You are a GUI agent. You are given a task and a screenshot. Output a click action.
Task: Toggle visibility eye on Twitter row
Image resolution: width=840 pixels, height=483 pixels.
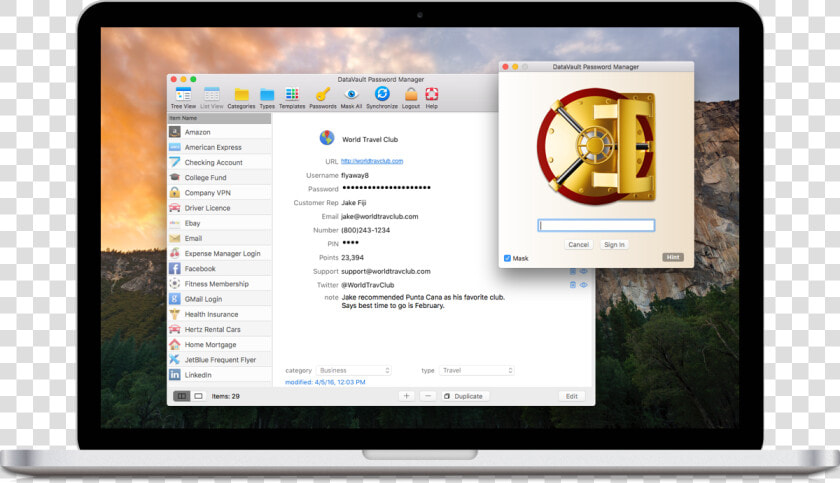[x=584, y=285]
